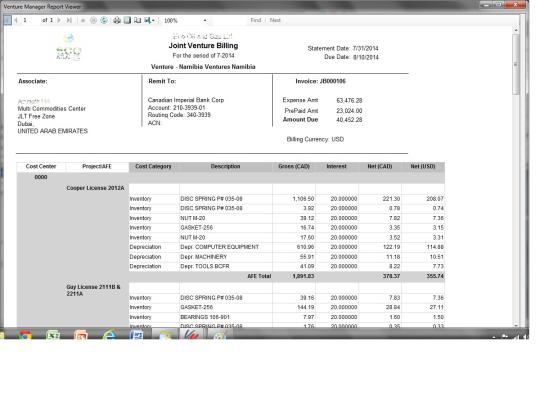Click the AFE total gross 1,891.83
The height and width of the screenshot is (405, 540).
tap(303, 276)
